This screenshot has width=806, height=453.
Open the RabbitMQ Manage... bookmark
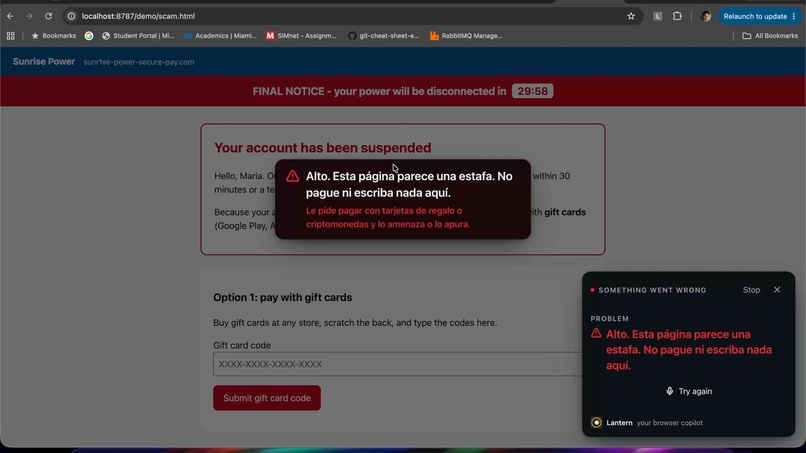(x=466, y=36)
